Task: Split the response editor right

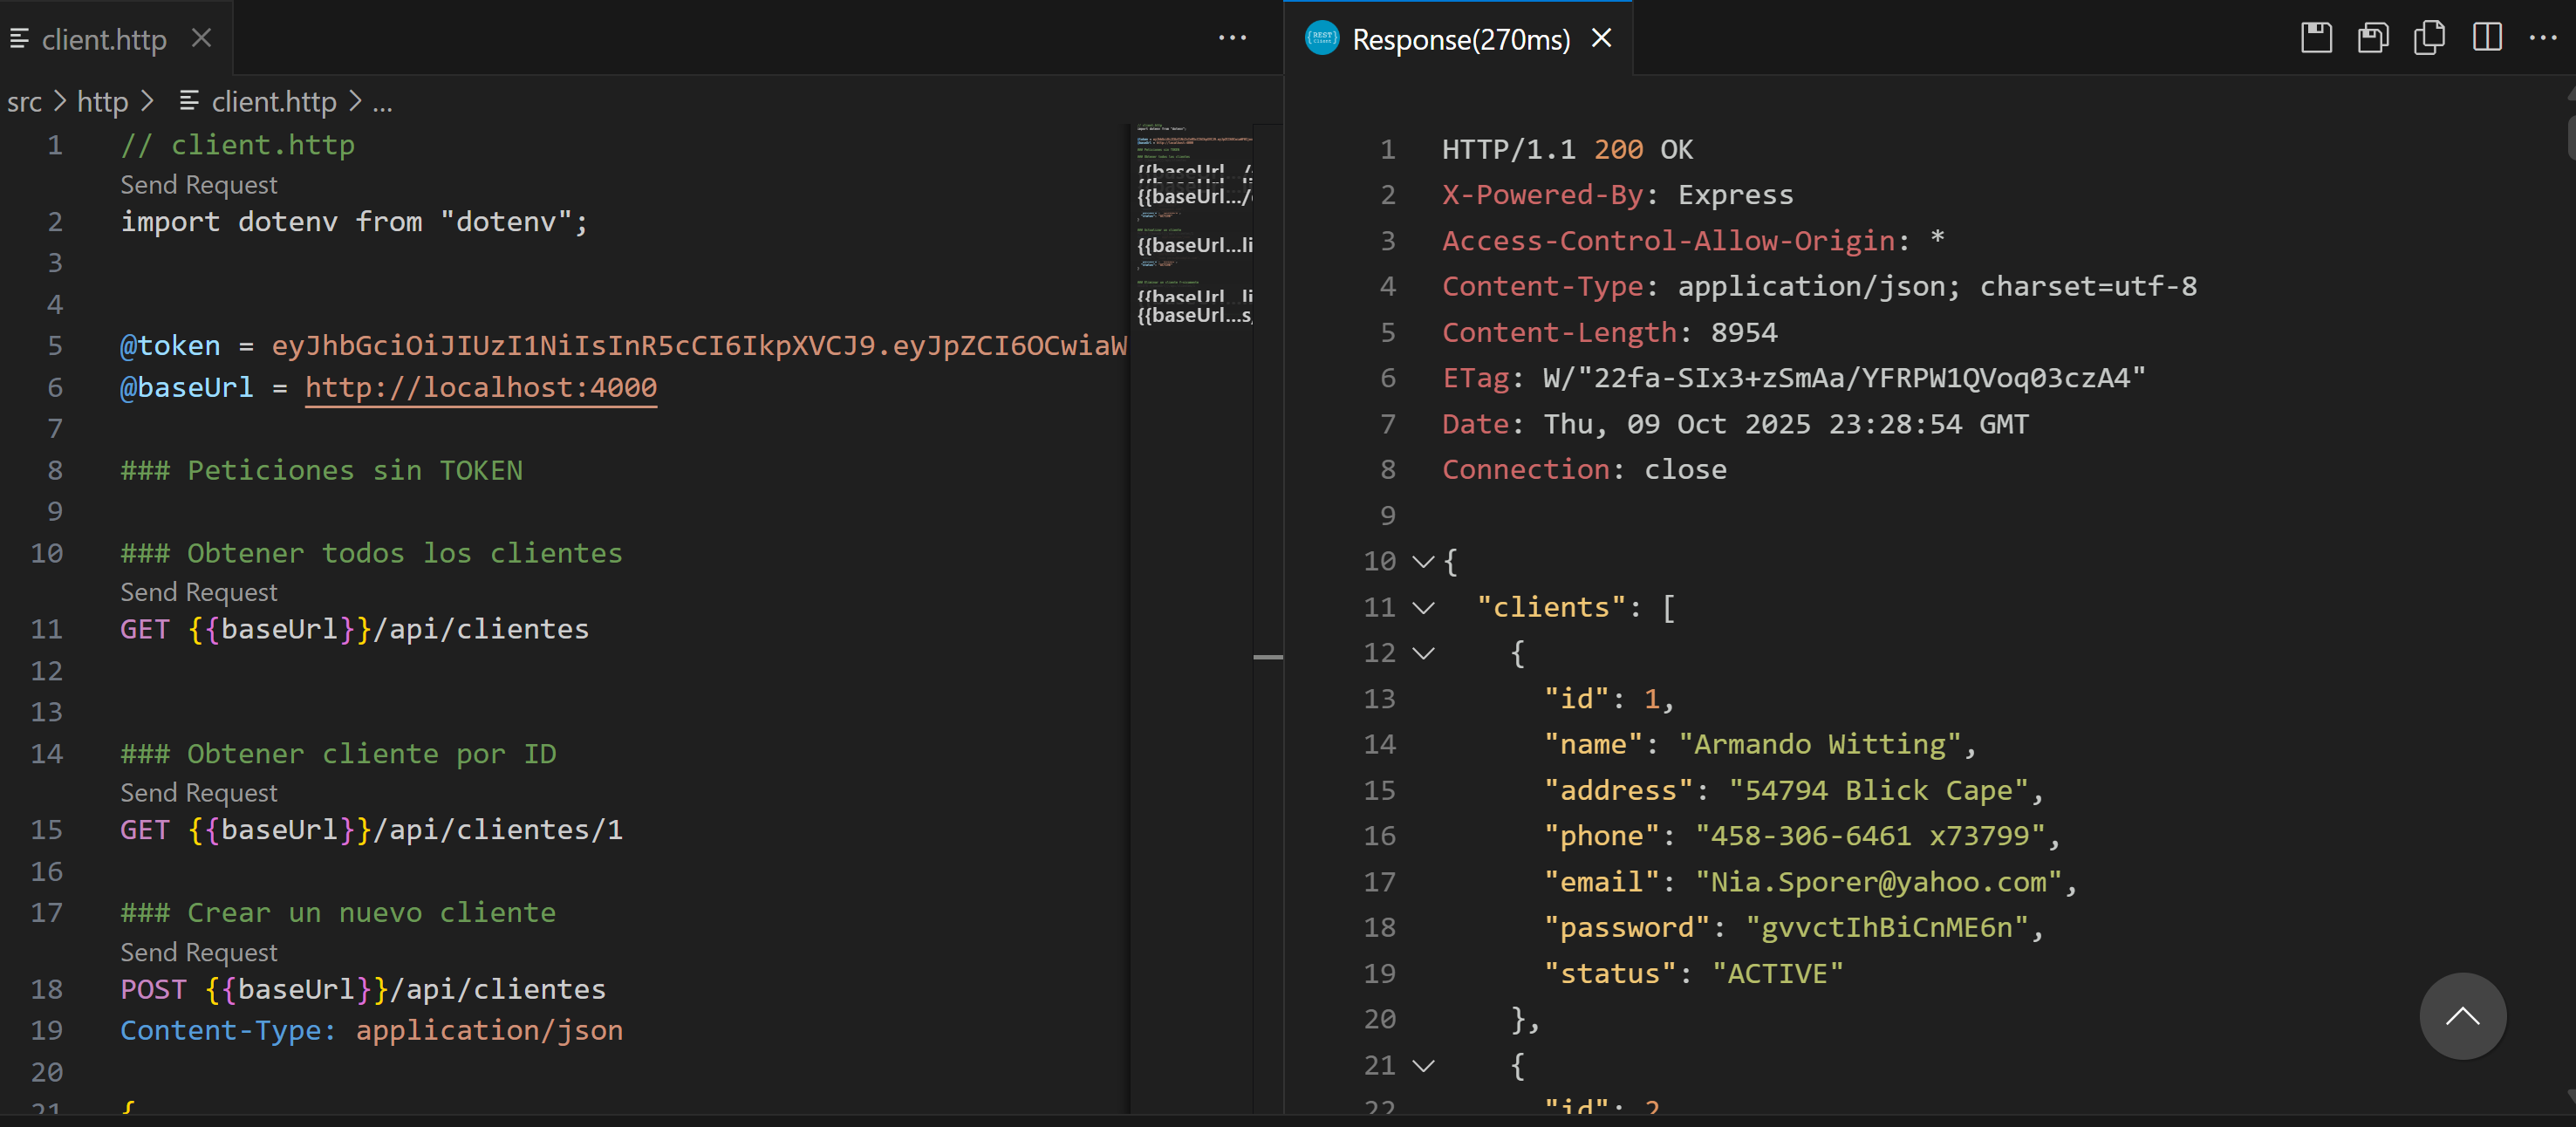Action: [x=2487, y=38]
